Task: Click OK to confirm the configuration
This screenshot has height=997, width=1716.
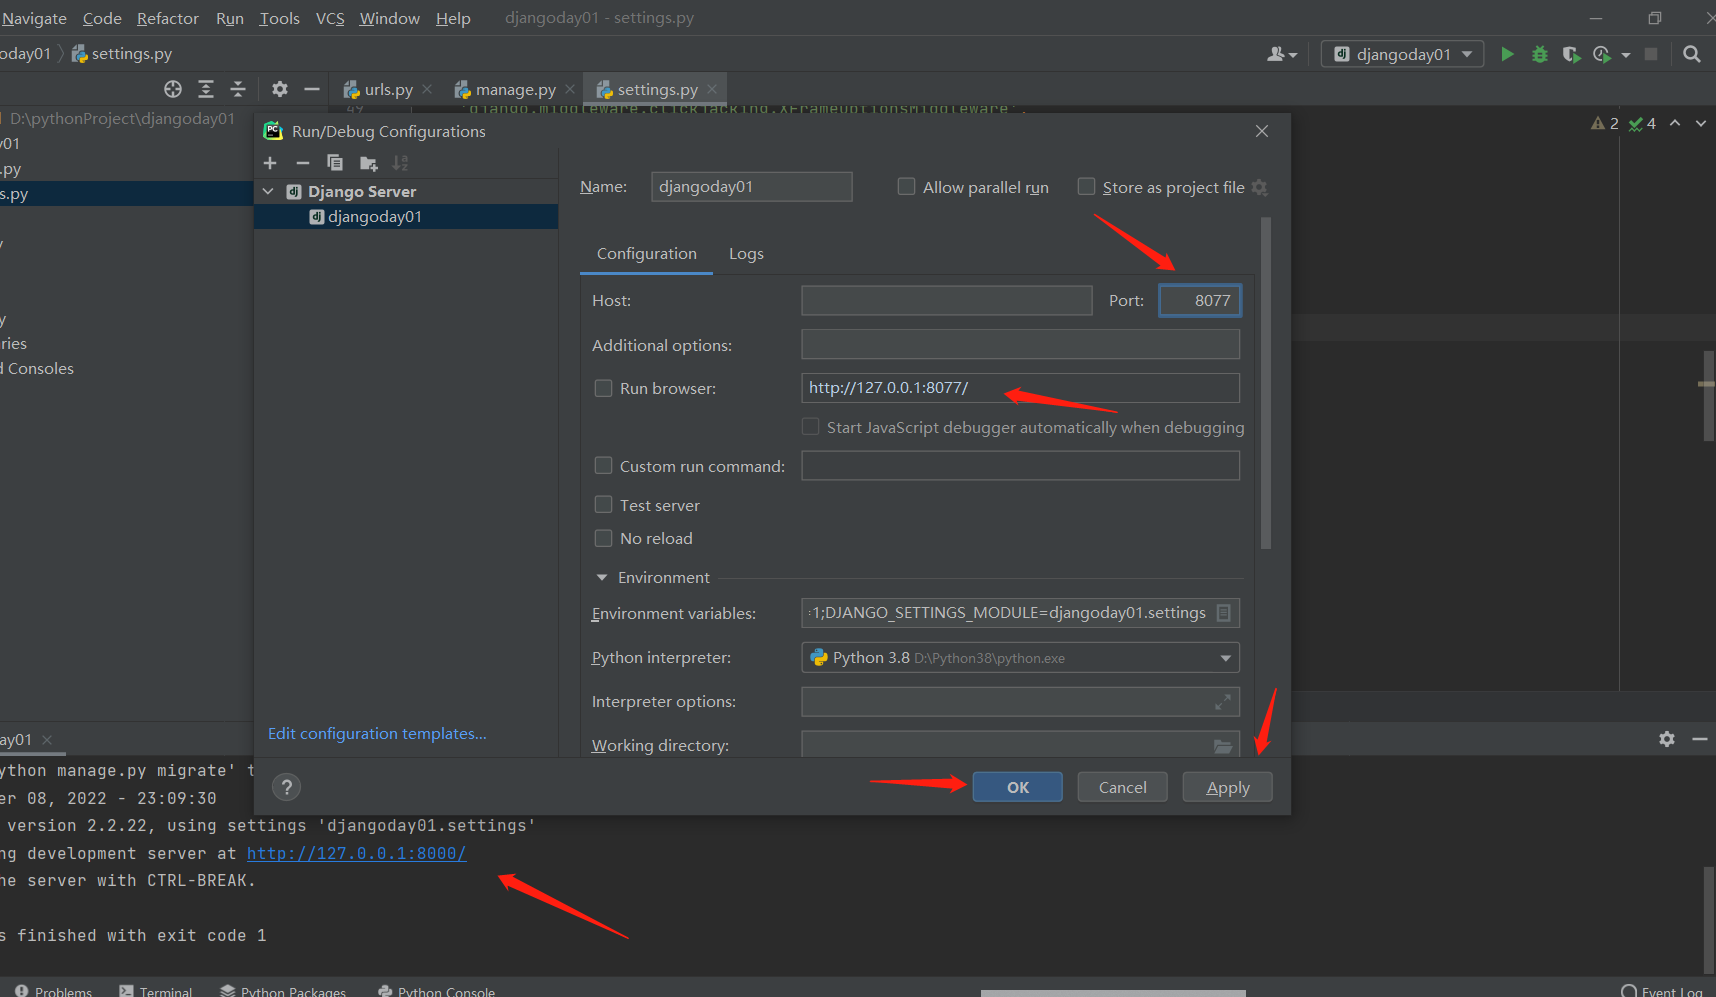Action: point(1018,788)
